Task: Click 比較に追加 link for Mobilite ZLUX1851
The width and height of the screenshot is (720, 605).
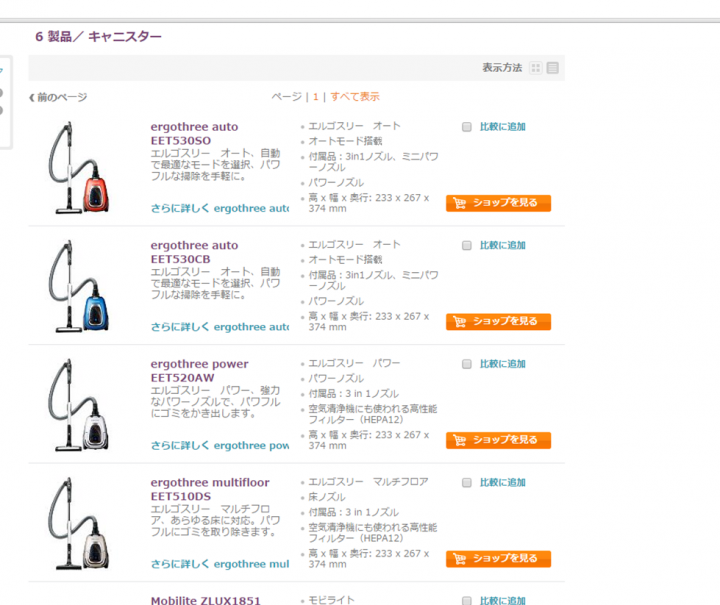Action: click(502, 600)
